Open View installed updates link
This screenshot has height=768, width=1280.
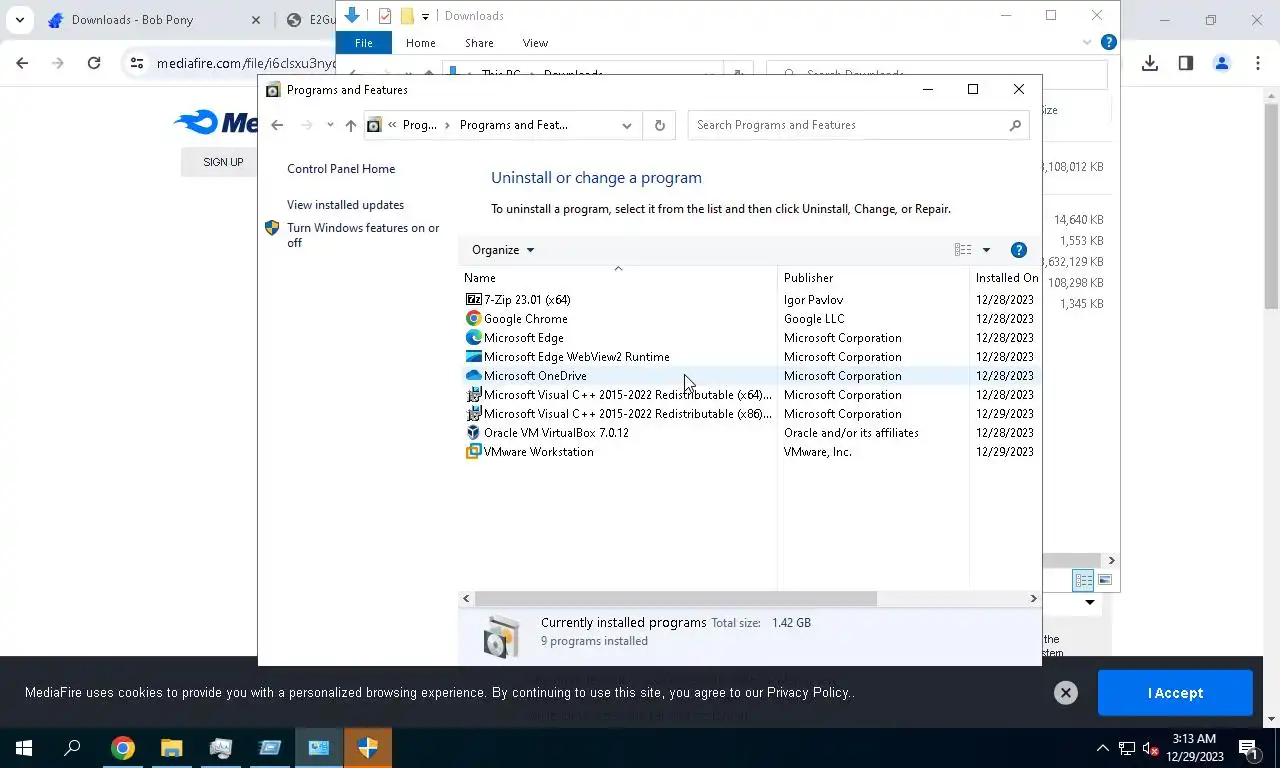(x=345, y=205)
